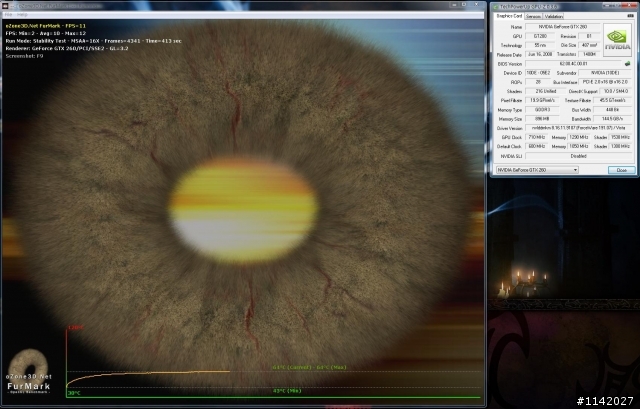Viewport: 640px width, 409px height.
Task: Click the Memory Size field showing 896 MB
Action: [x=542, y=119]
